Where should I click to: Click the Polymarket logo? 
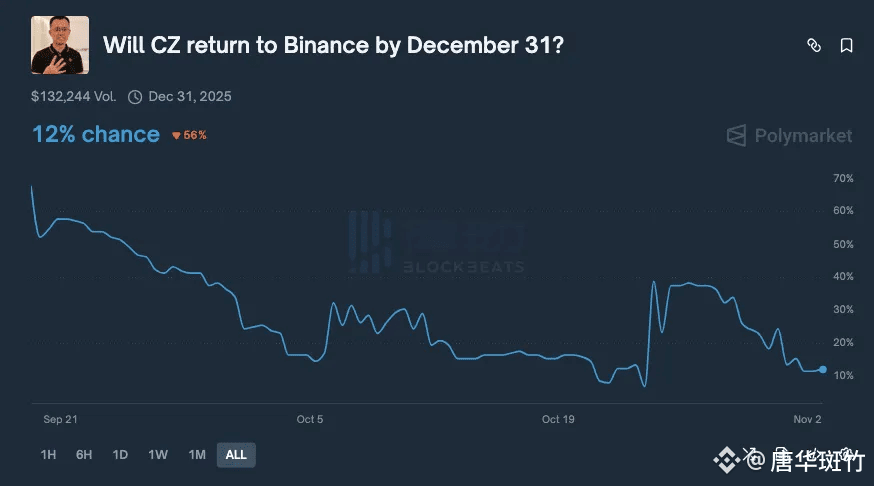click(x=789, y=135)
